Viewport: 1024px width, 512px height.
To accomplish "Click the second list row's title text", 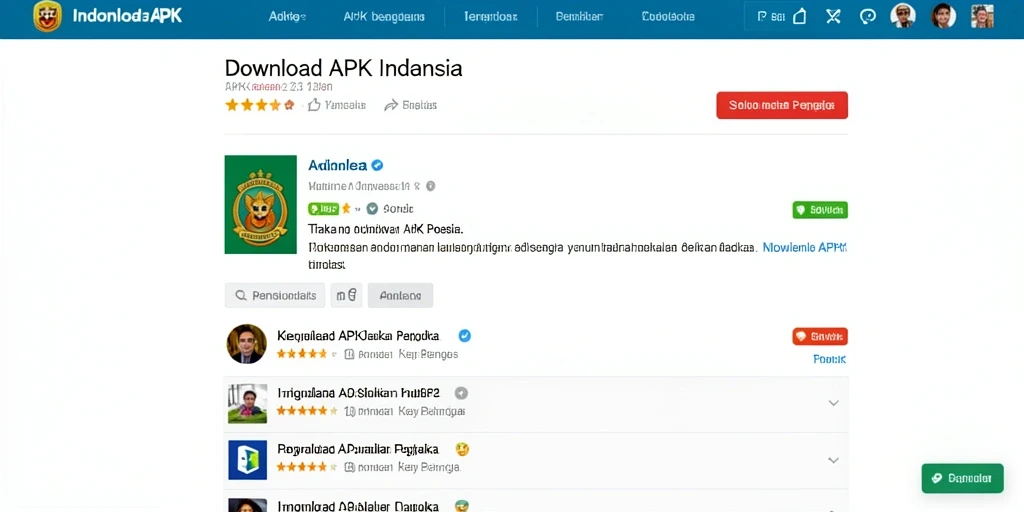I will pyautogui.click(x=359, y=393).
